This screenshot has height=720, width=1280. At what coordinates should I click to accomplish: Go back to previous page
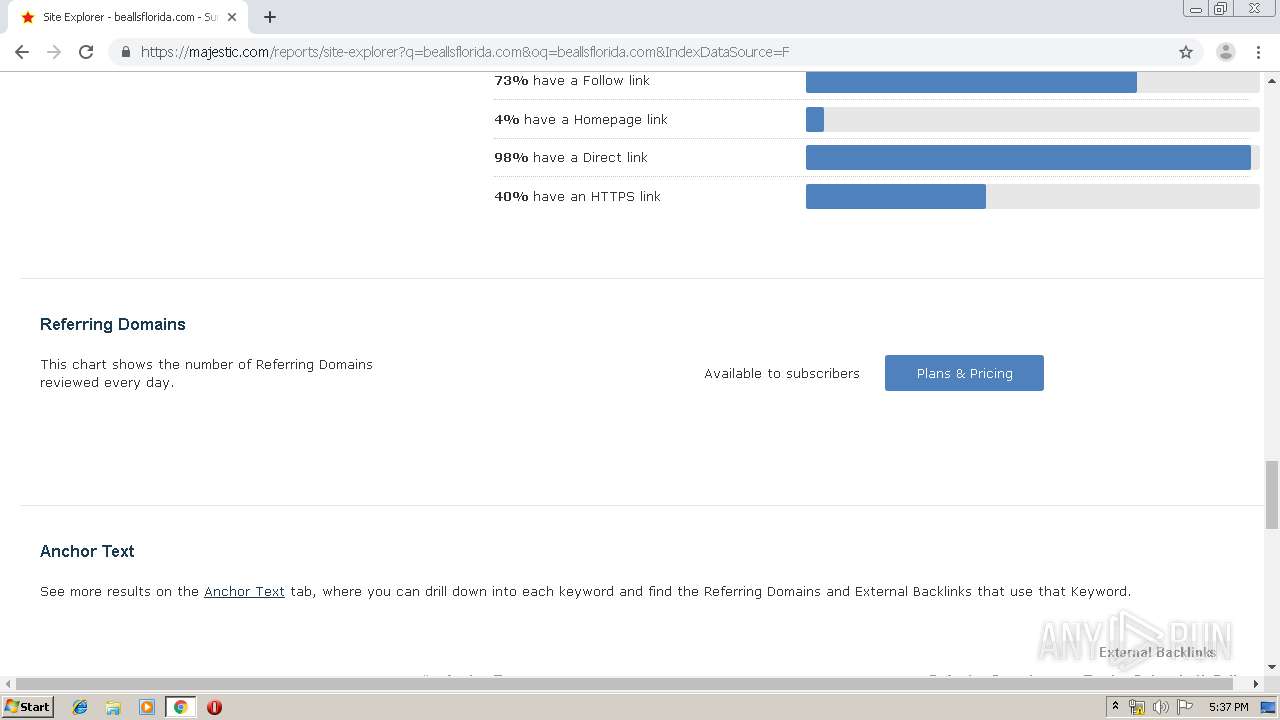tap(22, 52)
